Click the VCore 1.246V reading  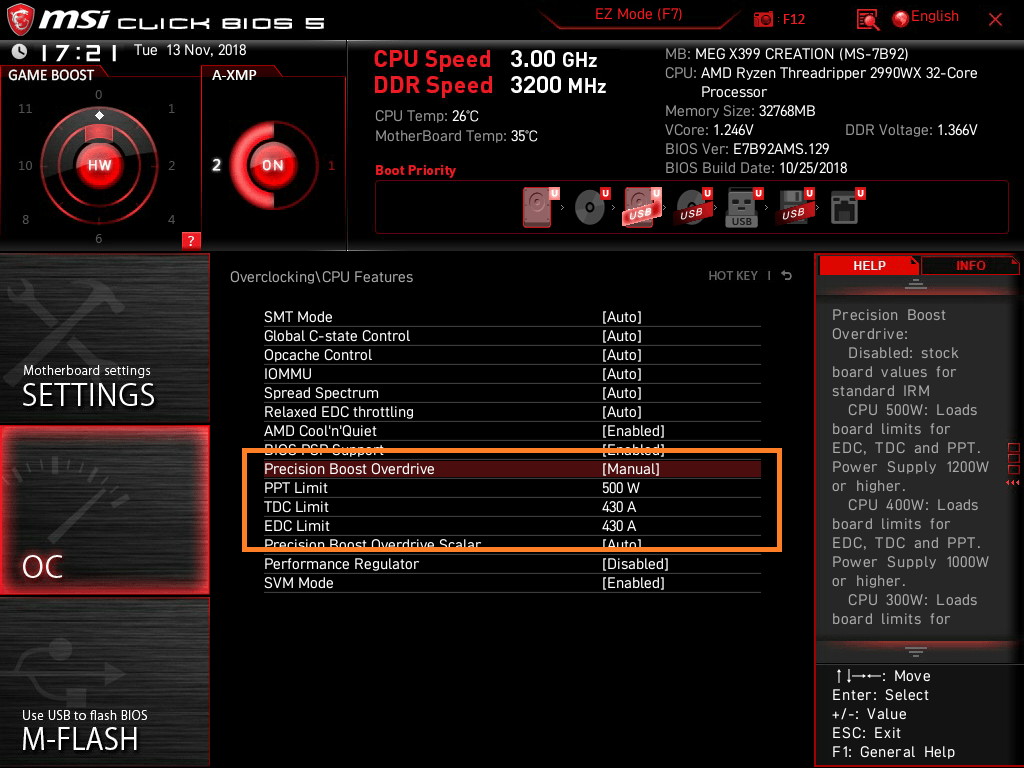point(709,130)
